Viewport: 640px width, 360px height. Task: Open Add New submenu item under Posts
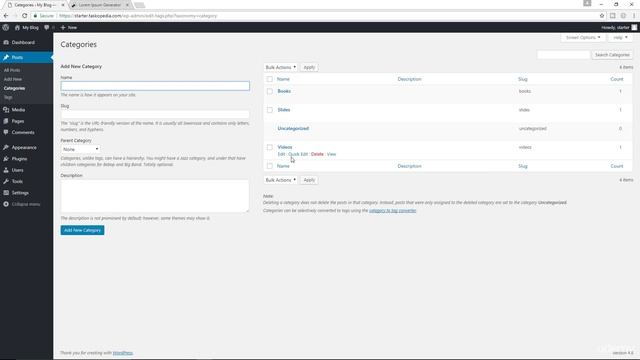(13, 79)
